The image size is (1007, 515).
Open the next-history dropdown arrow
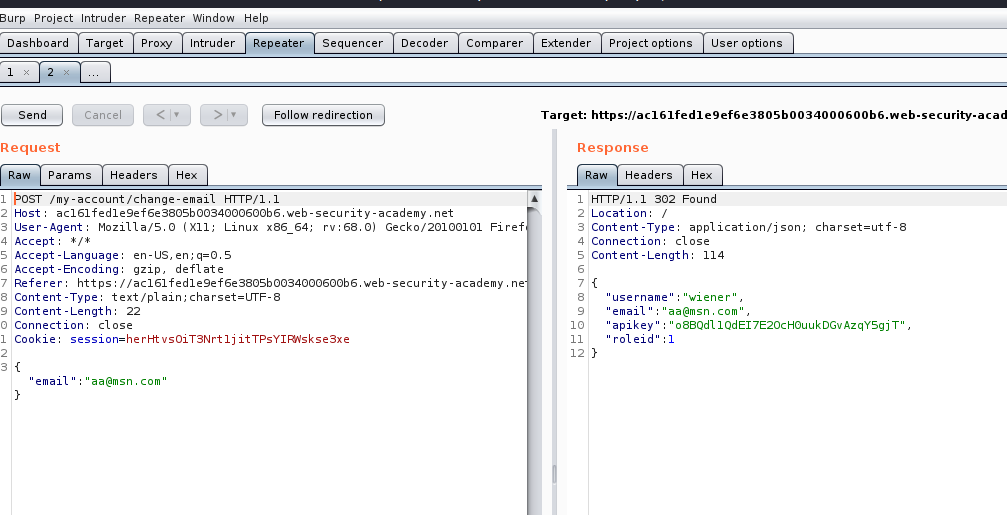(x=234, y=115)
